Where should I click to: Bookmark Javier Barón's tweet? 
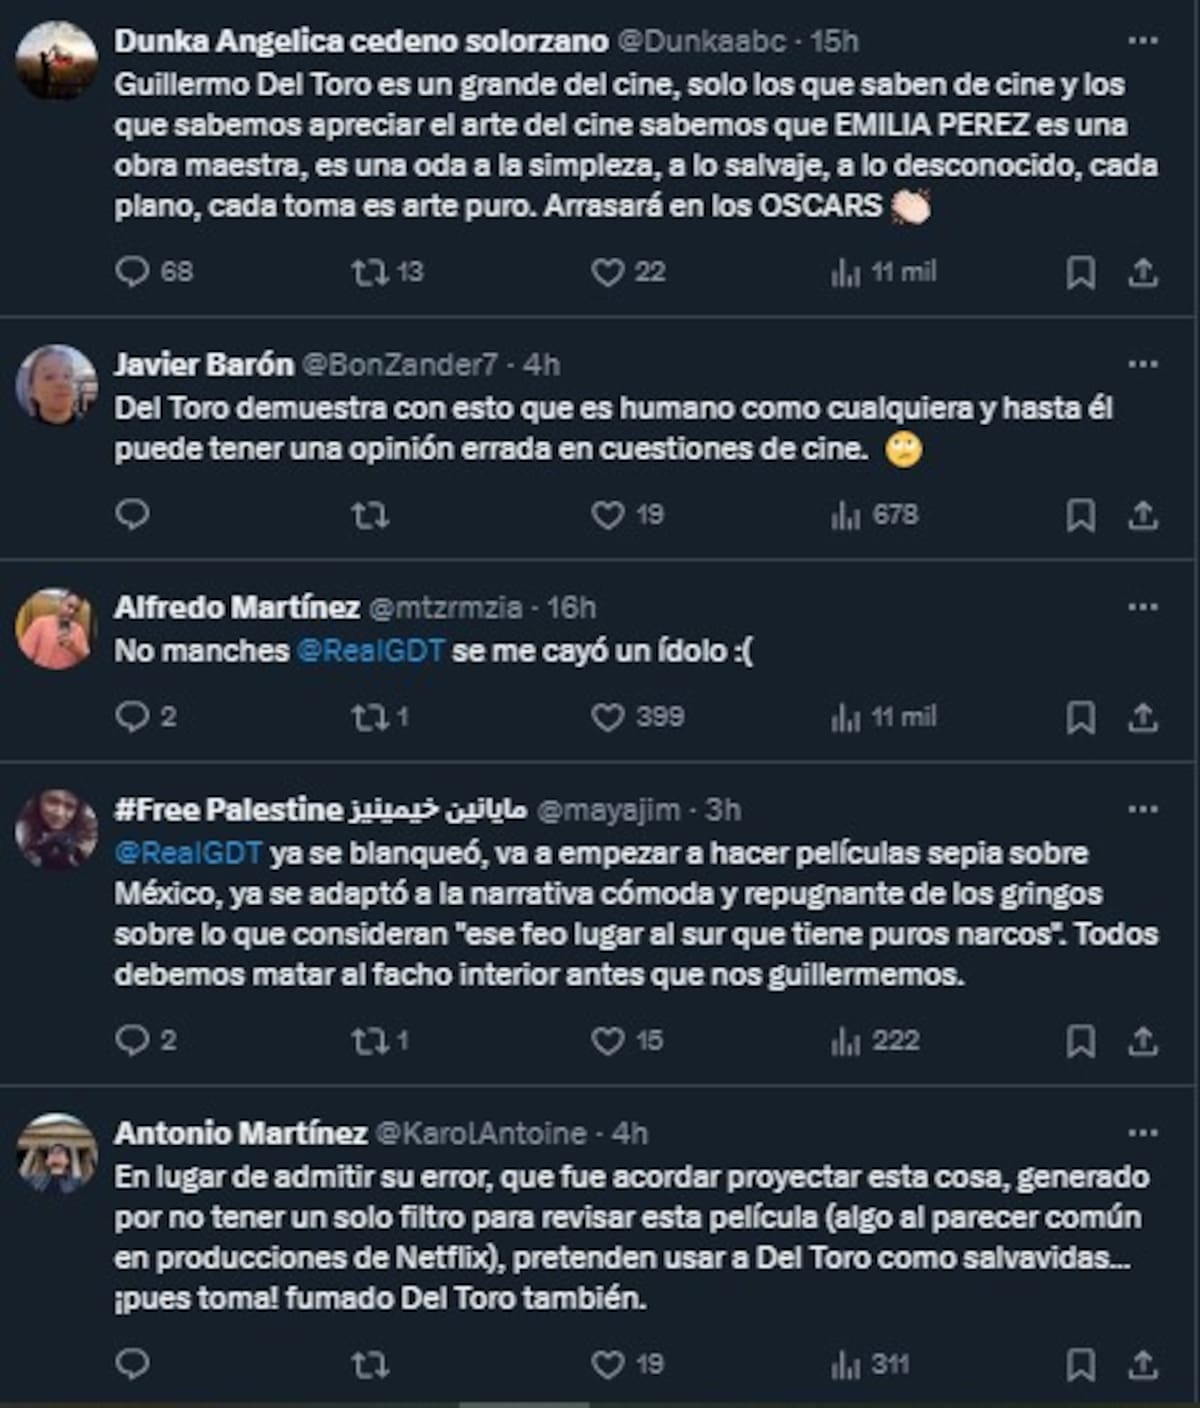[x=1080, y=515]
